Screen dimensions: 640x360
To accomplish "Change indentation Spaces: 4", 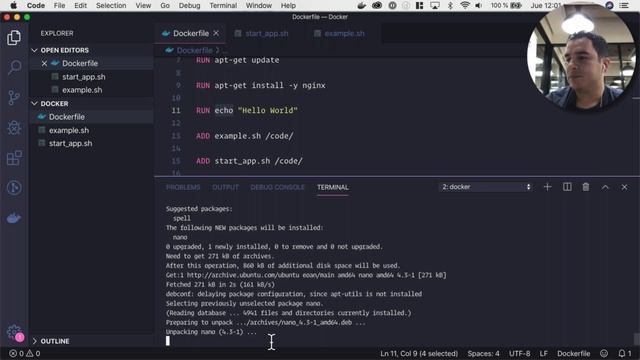I will tap(483, 353).
